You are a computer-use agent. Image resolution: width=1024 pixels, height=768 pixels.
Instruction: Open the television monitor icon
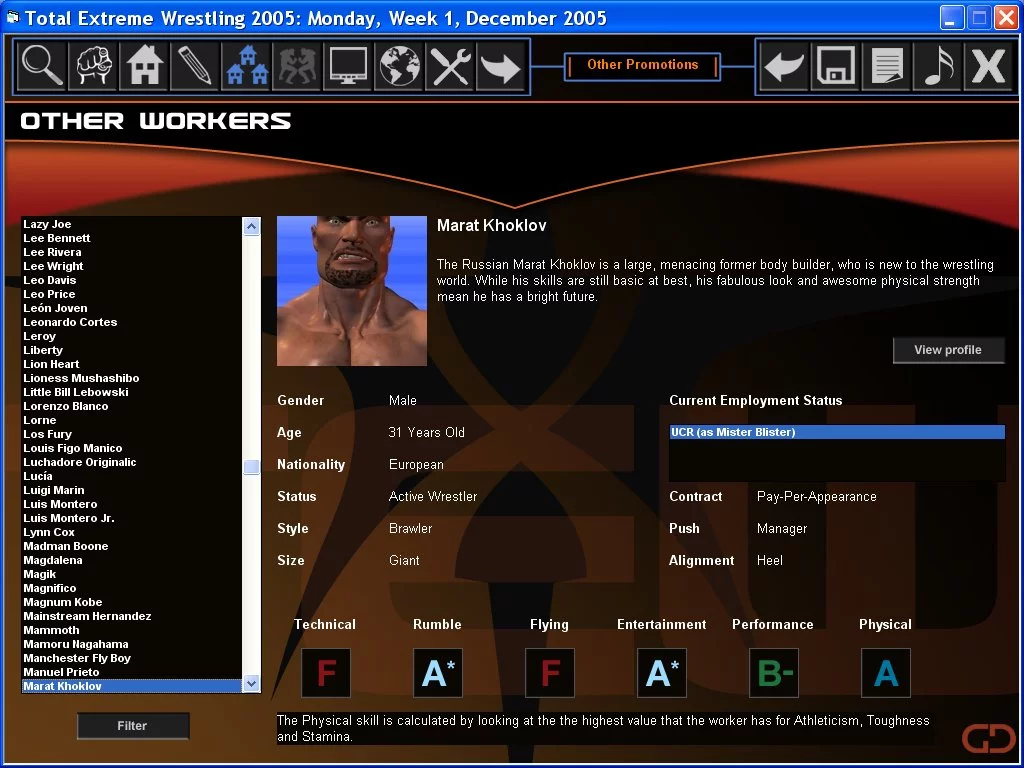pyautogui.click(x=348, y=65)
